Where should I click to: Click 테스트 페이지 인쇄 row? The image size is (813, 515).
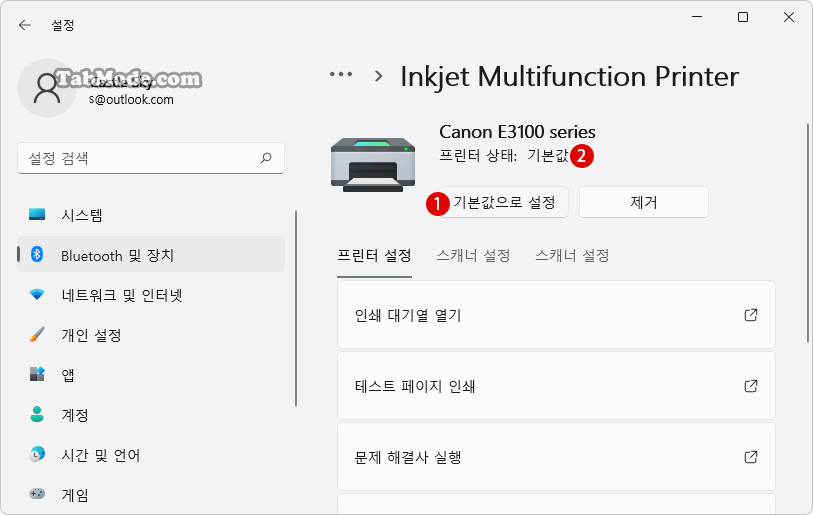(x=556, y=386)
